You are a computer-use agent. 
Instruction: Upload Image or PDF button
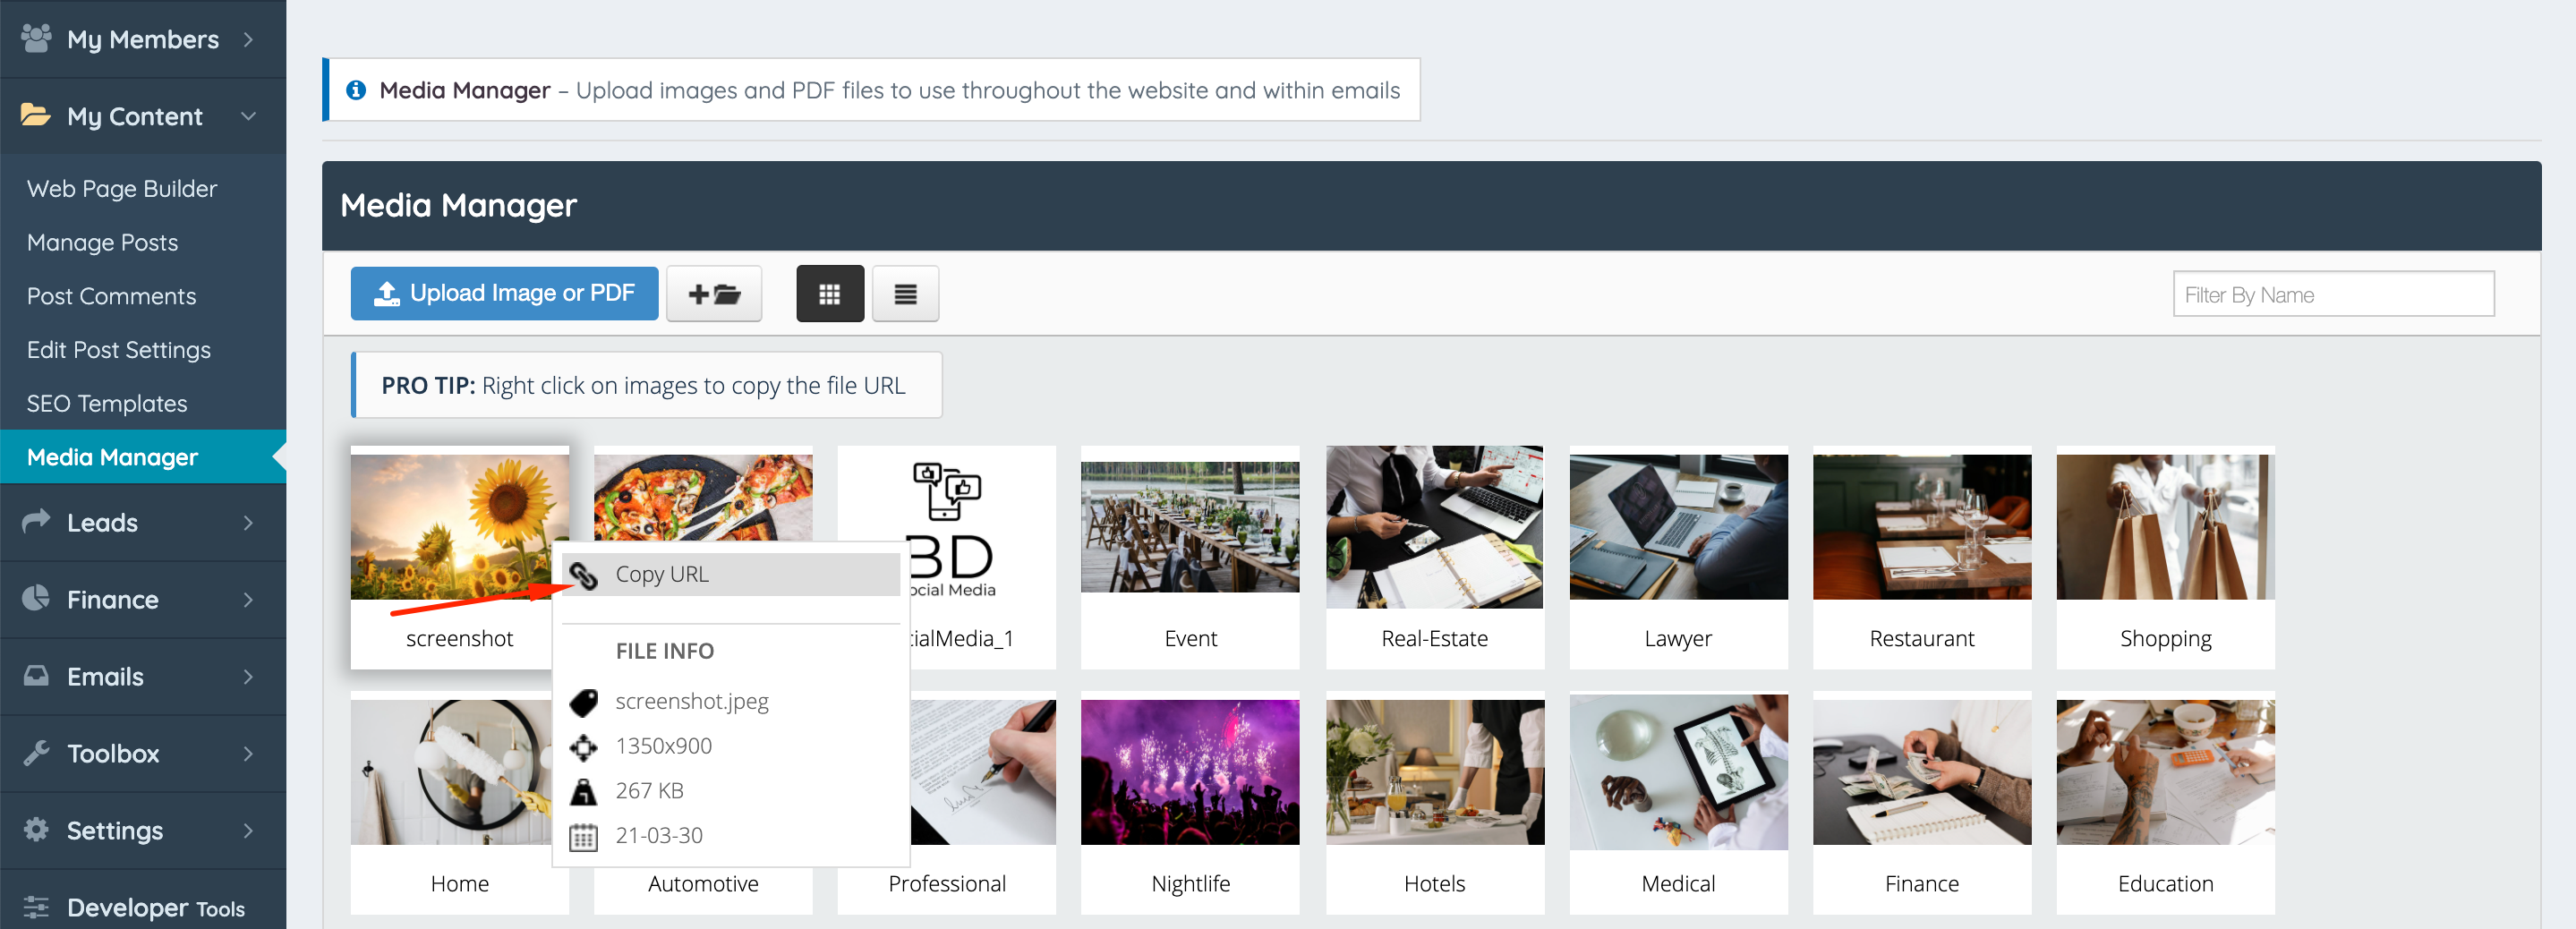504,293
